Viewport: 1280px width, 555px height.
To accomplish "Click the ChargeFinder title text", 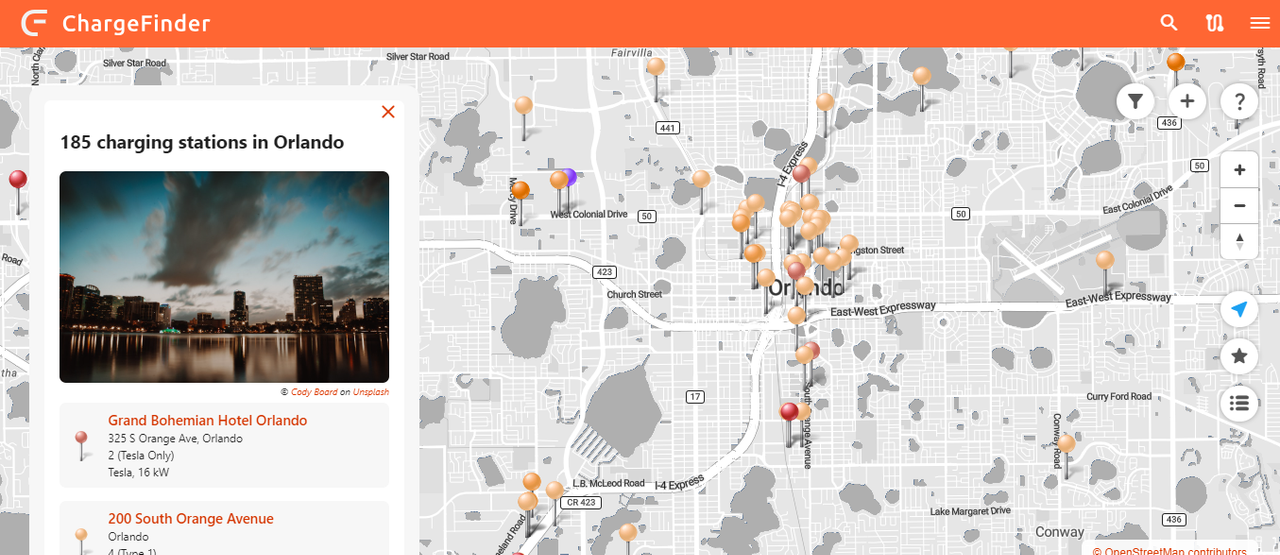I will pyautogui.click(x=136, y=23).
